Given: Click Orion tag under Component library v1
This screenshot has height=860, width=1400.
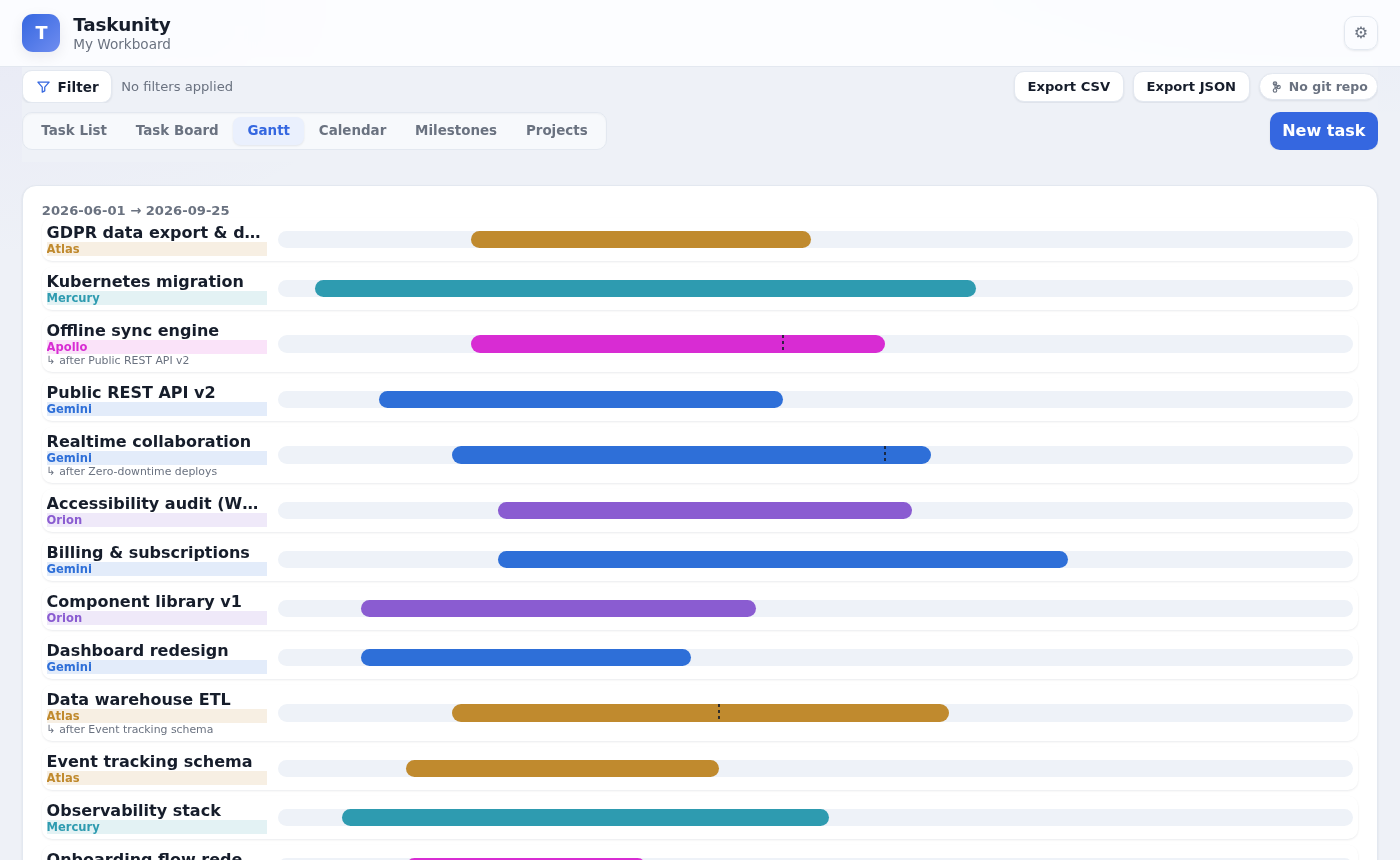Looking at the screenshot, I should [x=156, y=618].
